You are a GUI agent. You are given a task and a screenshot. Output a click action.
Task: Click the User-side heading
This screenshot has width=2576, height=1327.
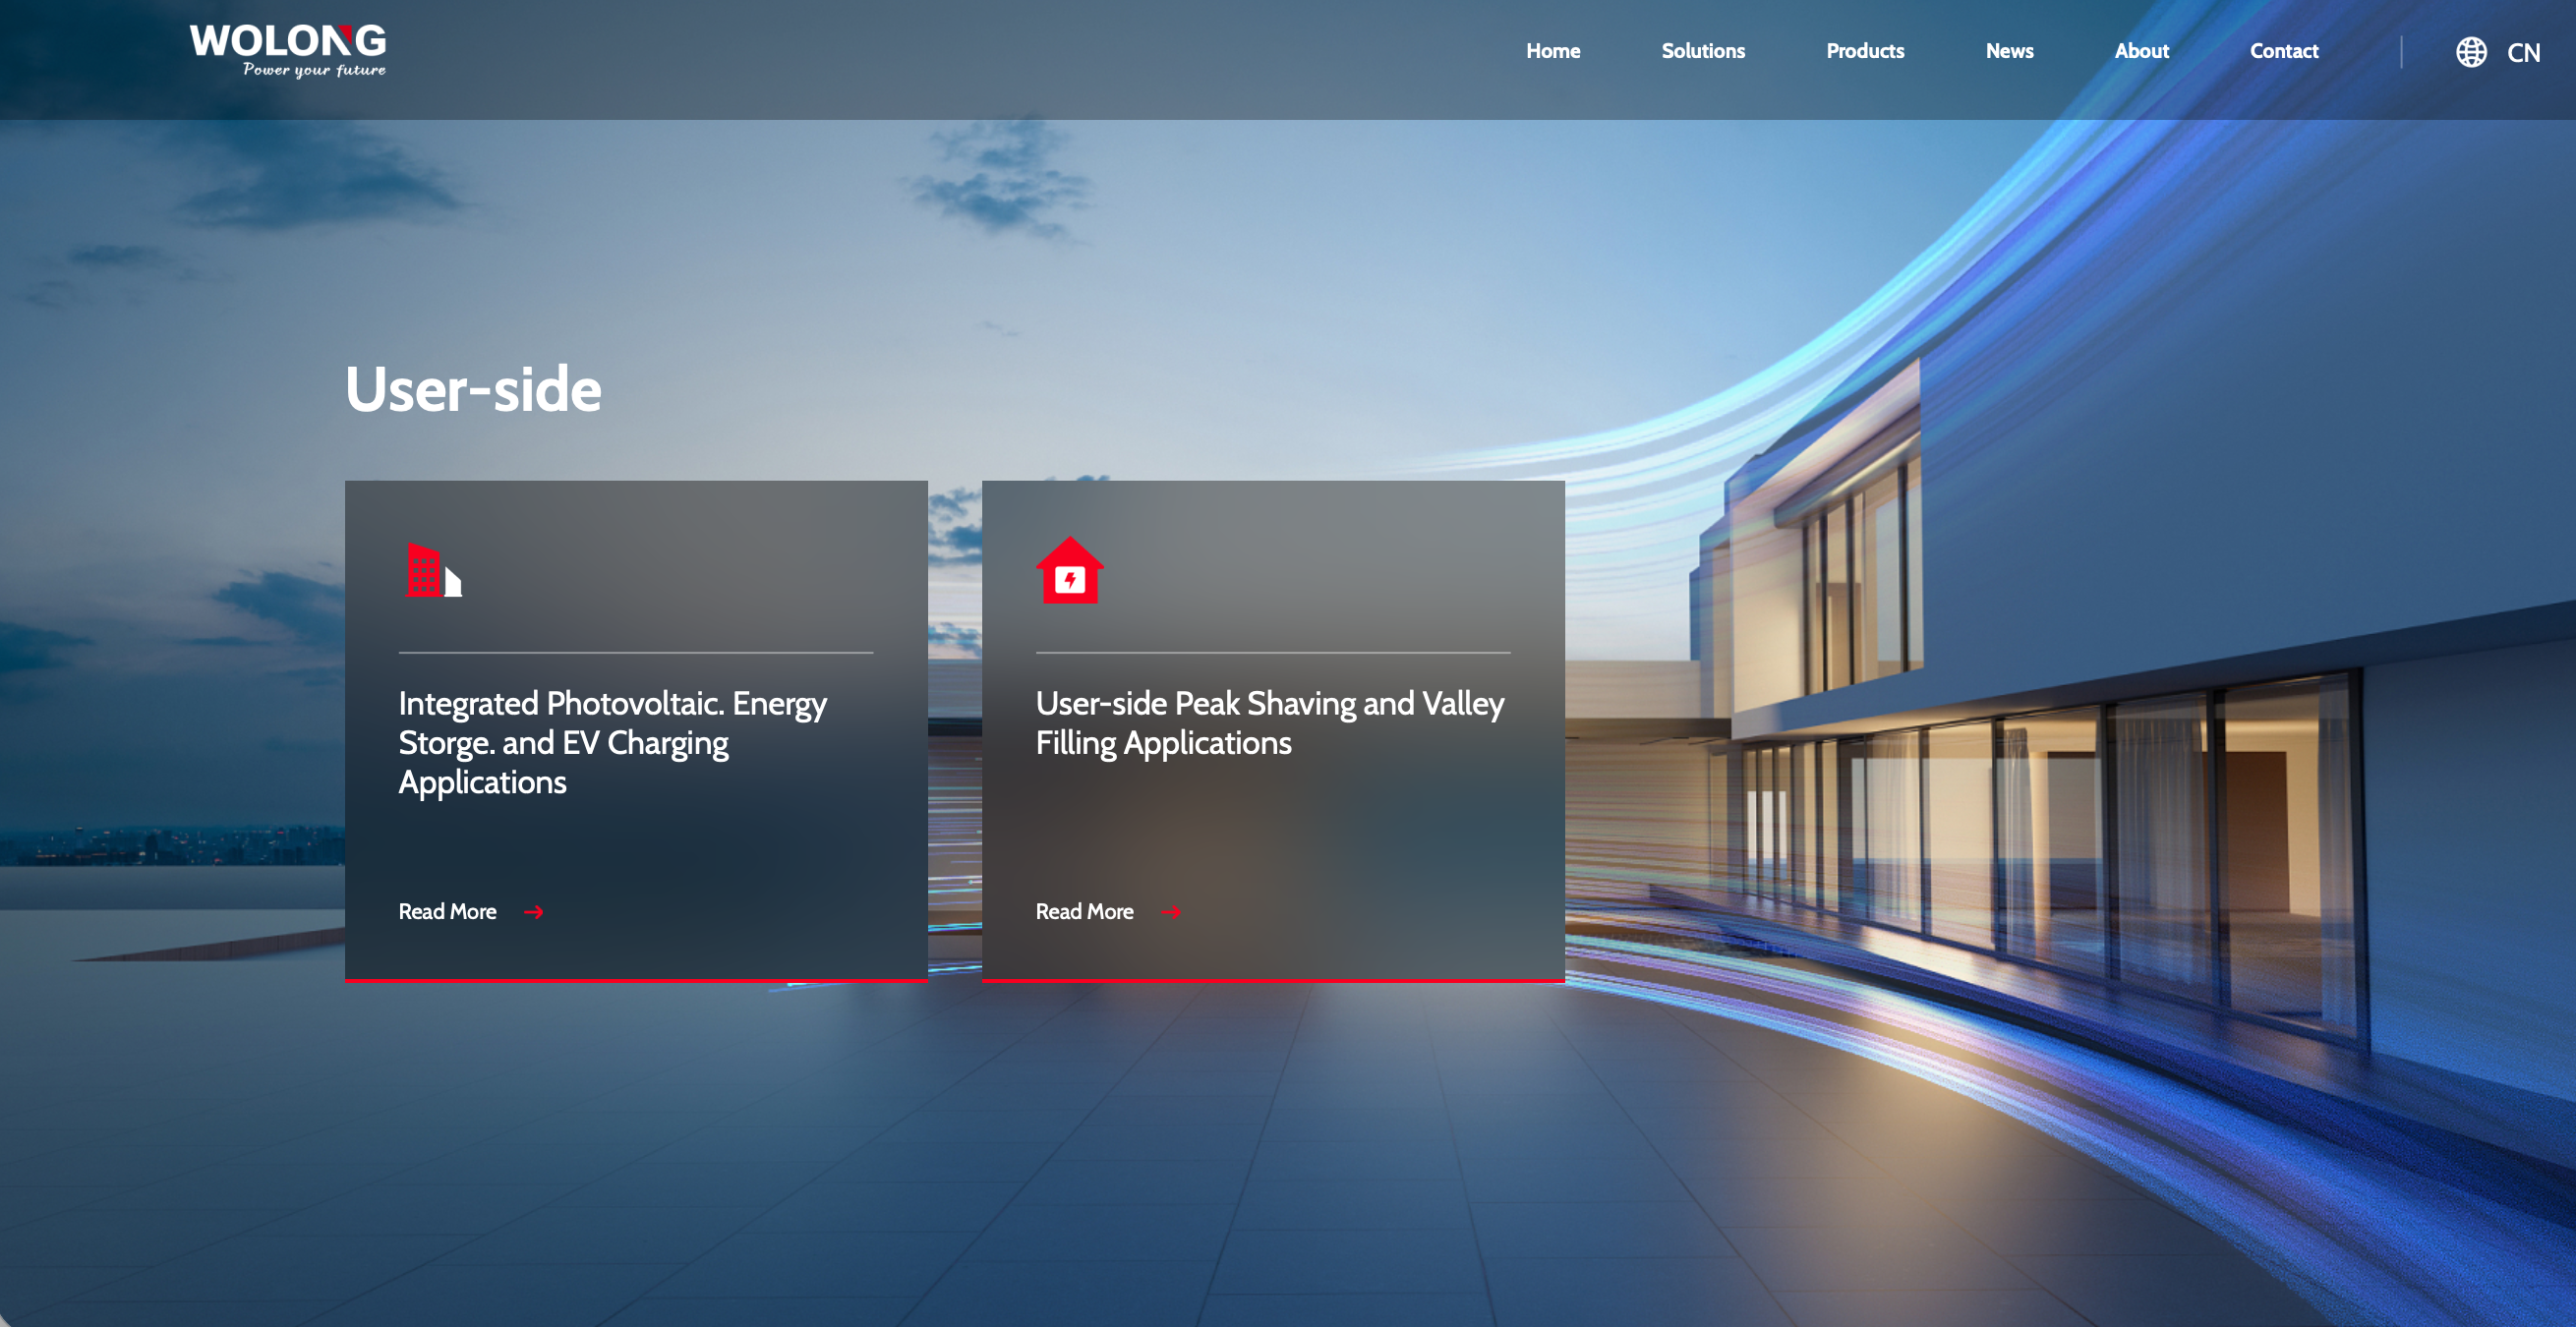(x=473, y=389)
